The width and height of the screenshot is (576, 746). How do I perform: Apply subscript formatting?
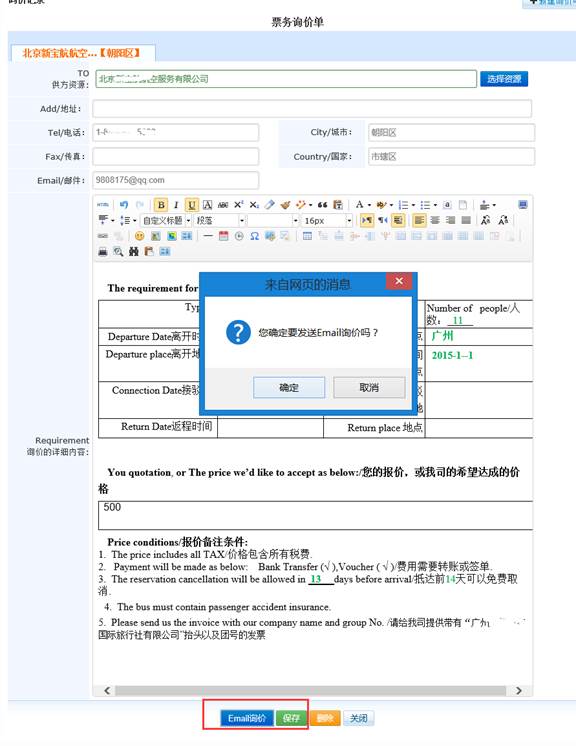click(x=254, y=205)
